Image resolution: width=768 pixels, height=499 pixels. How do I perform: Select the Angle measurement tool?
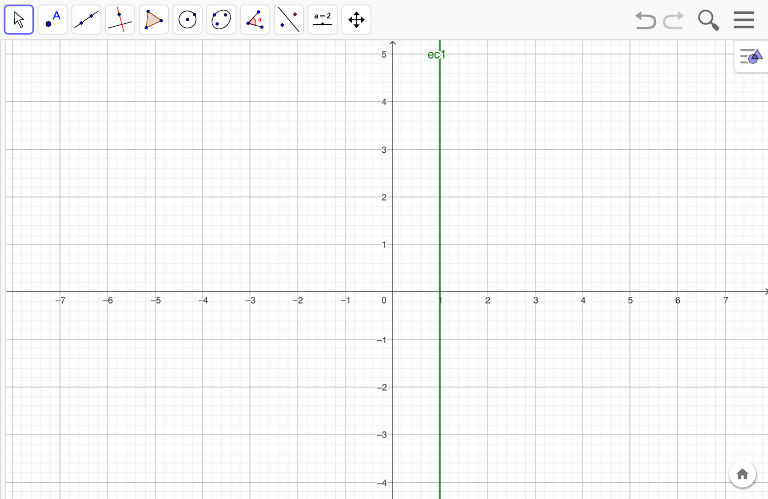click(x=255, y=20)
